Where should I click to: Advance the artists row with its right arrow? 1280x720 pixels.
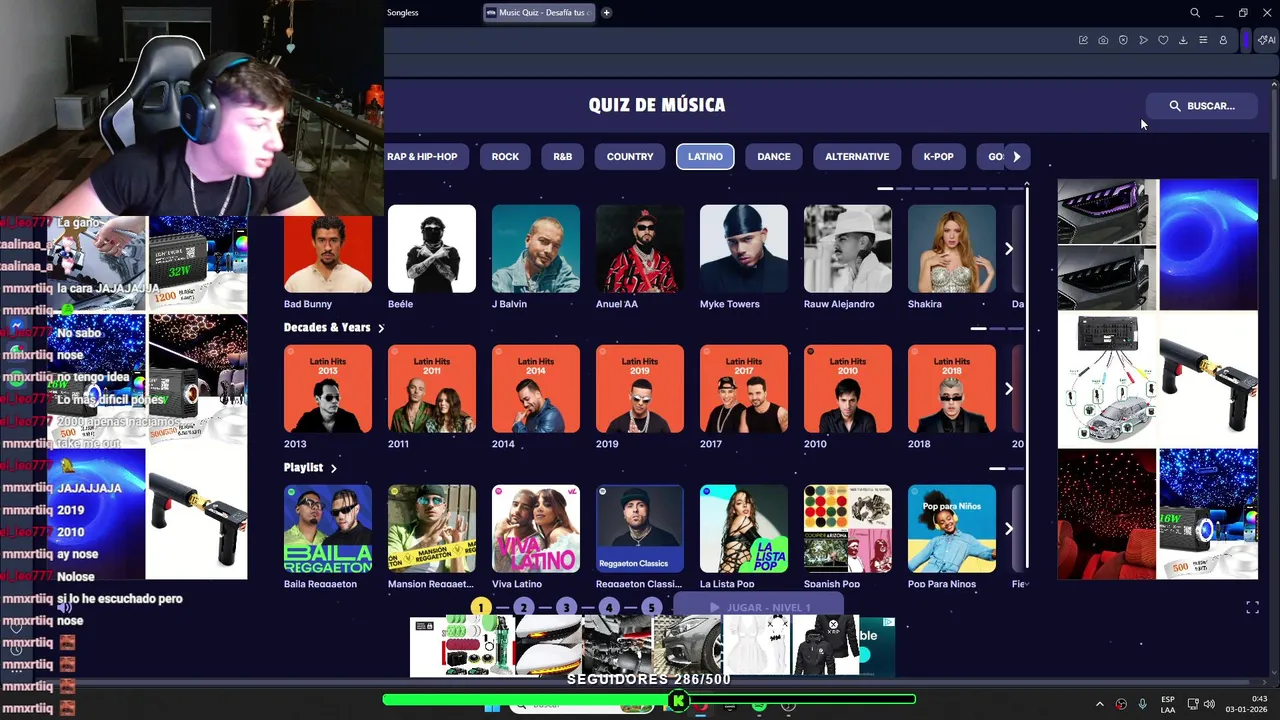click(1008, 249)
